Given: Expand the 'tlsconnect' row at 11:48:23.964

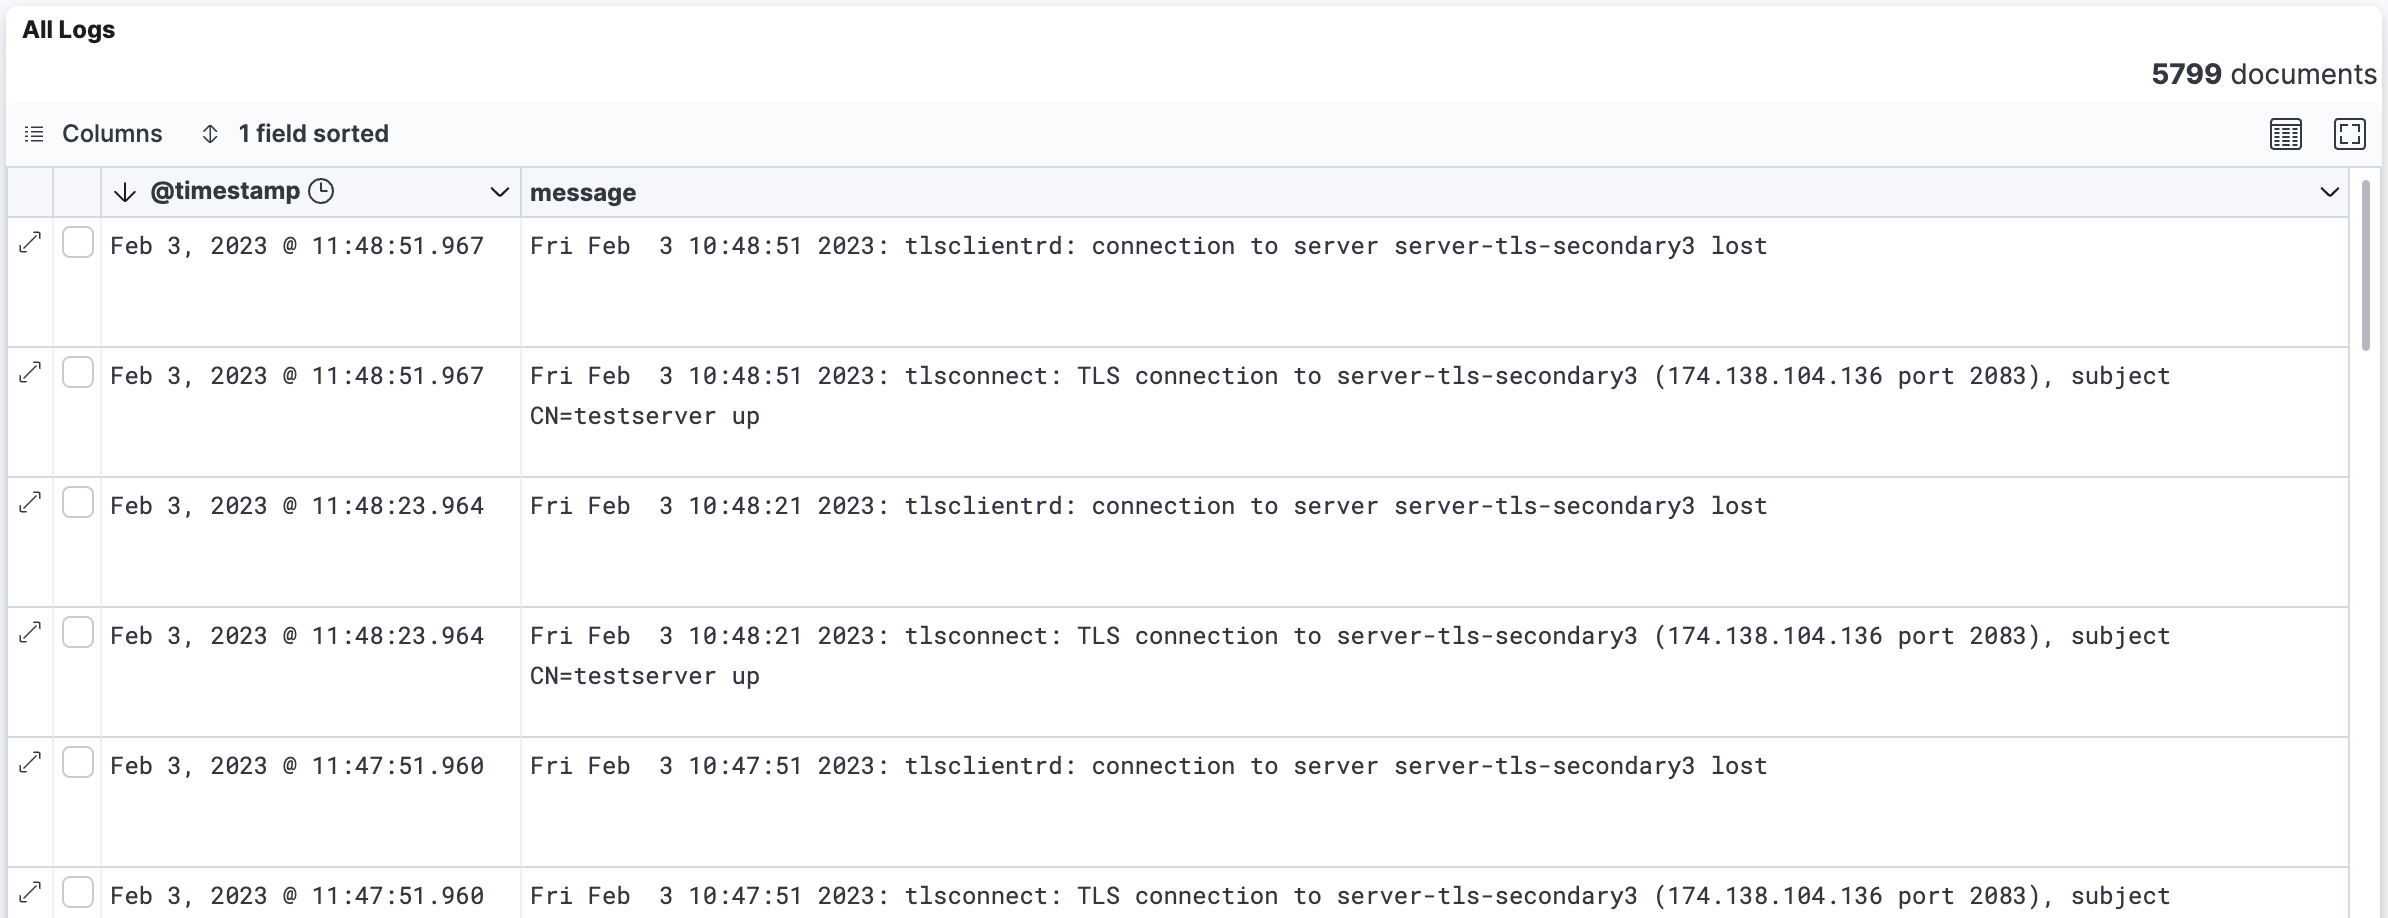Looking at the screenshot, I should 31,632.
